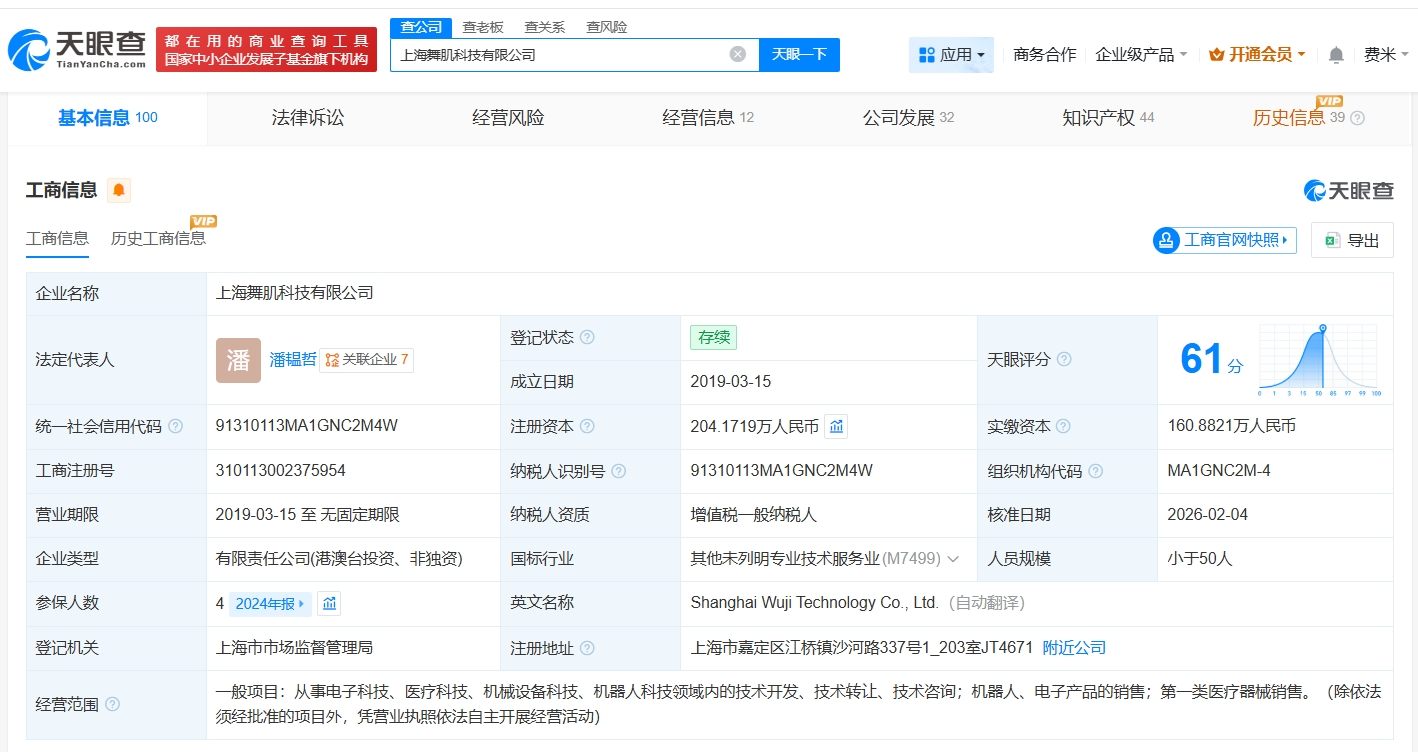Click the company name search input field
The width and height of the screenshot is (1418, 752).
point(560,54)
